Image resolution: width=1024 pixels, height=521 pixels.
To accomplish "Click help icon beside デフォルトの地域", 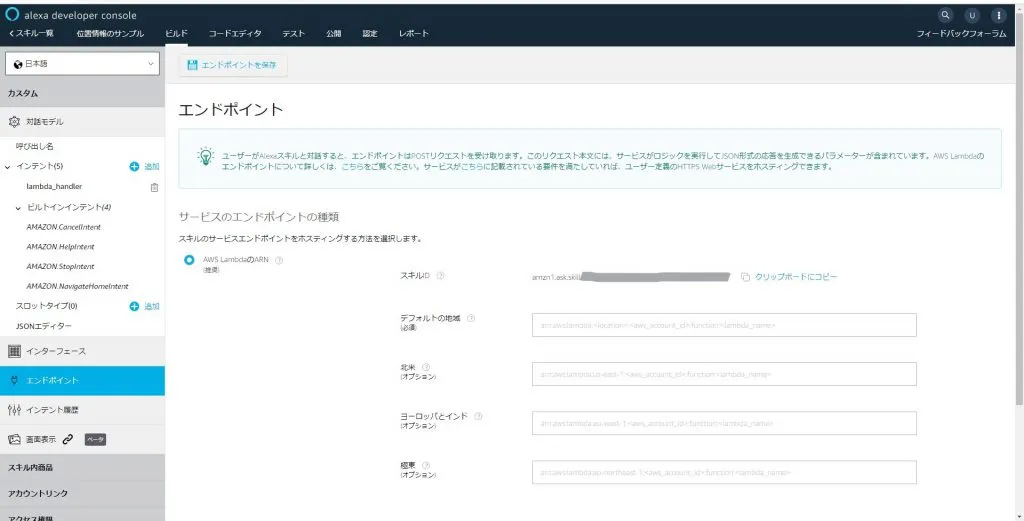I will pyautogui.click(x=471, y=319).
